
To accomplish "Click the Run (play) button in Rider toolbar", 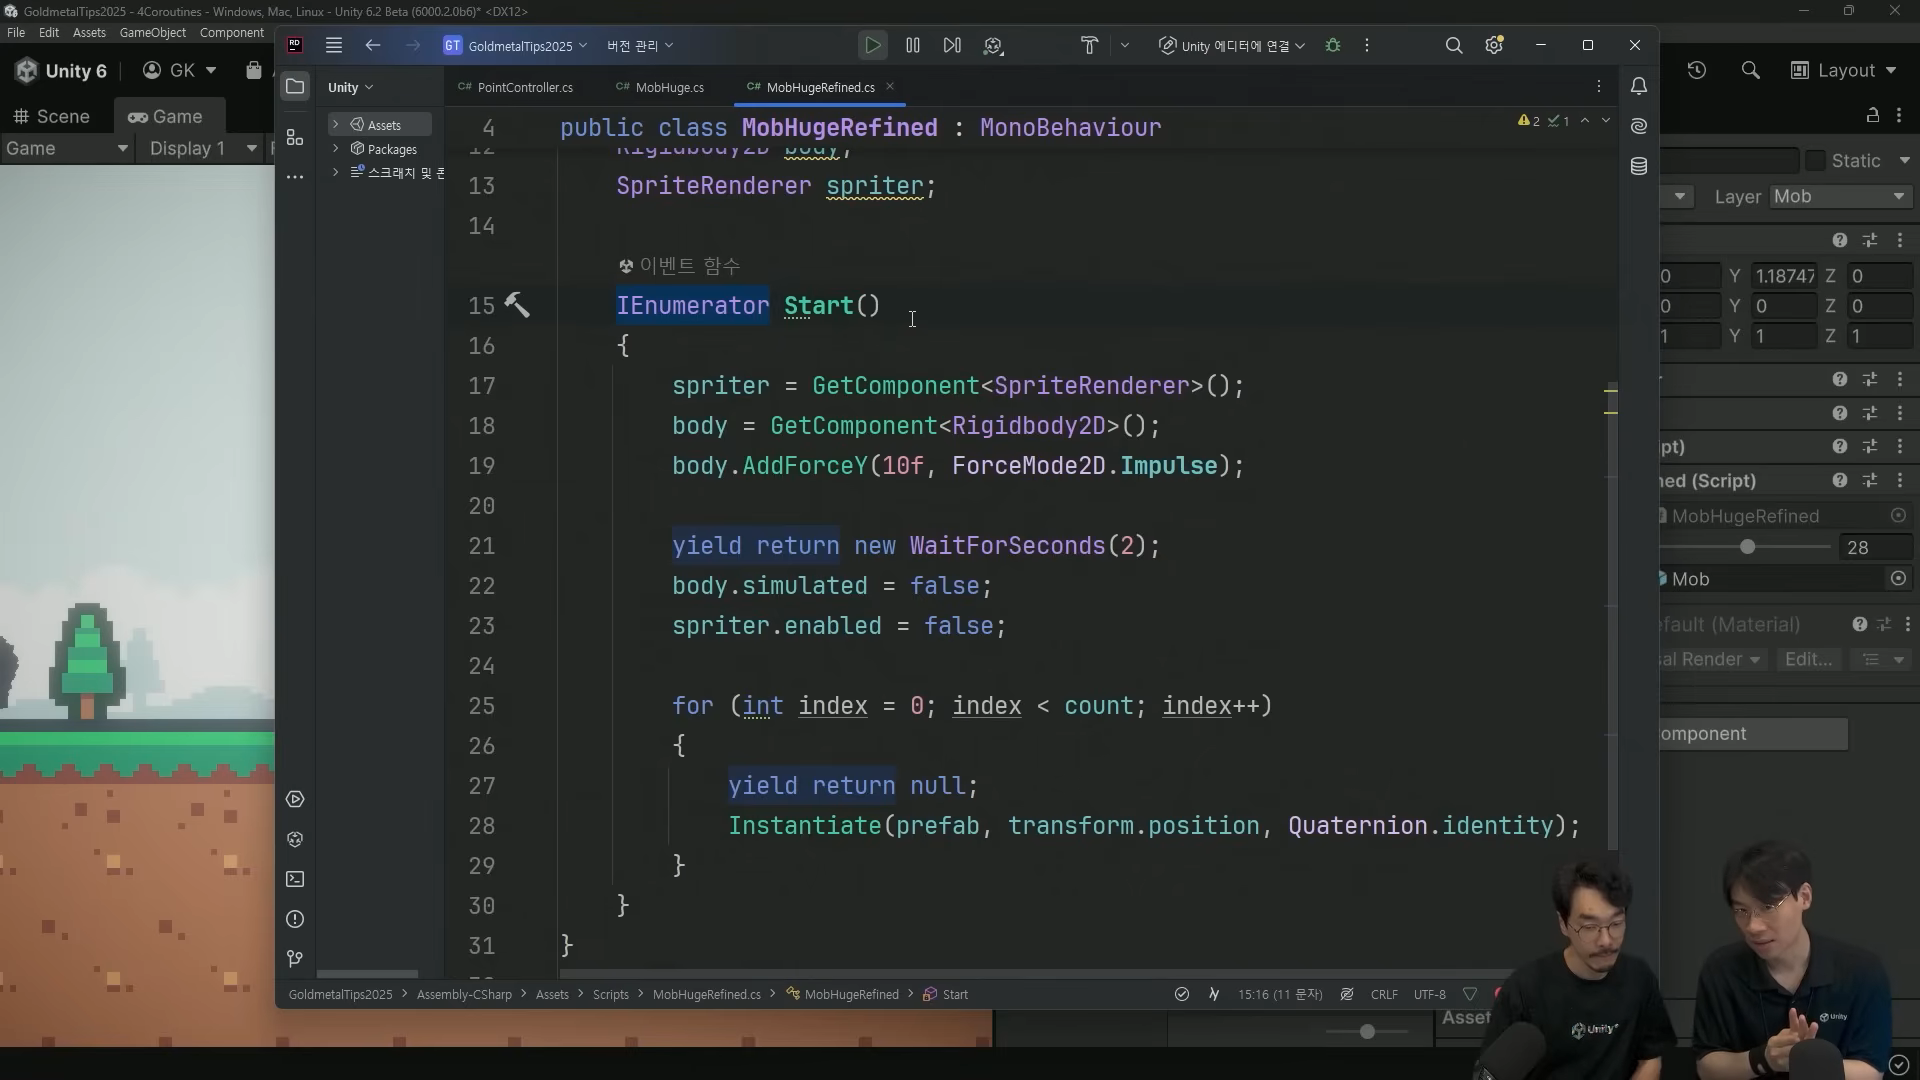I will pos(872,46).
